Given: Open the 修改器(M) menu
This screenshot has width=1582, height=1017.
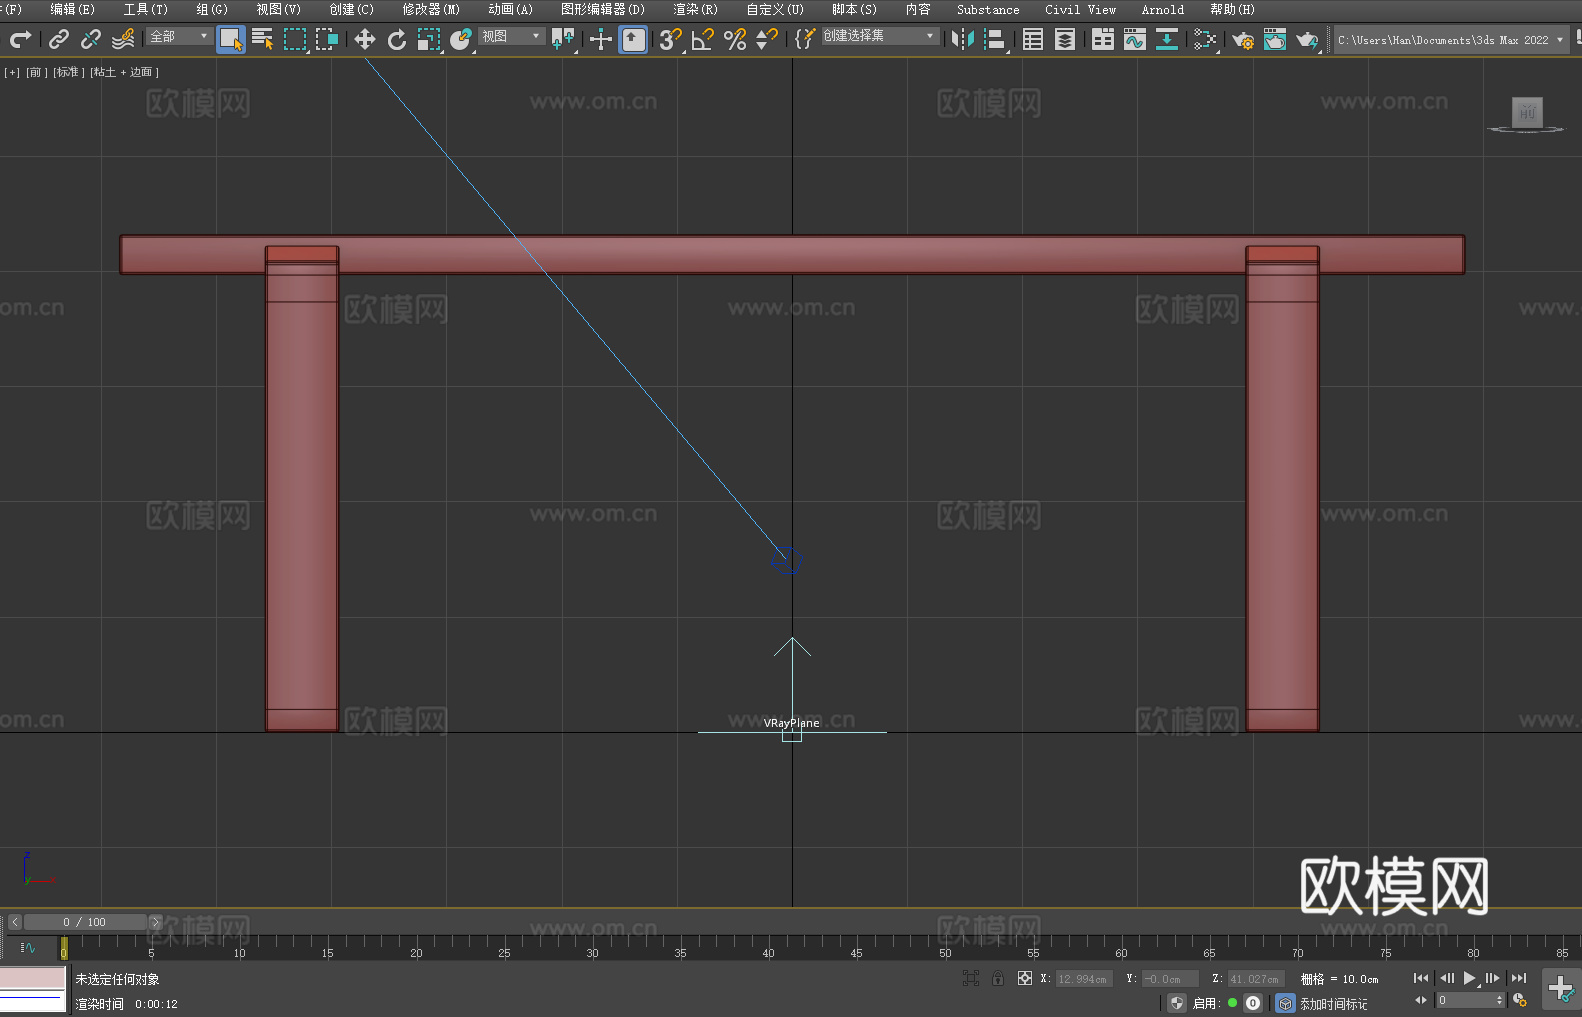Looking at the screenshot, I should (431, 9).
